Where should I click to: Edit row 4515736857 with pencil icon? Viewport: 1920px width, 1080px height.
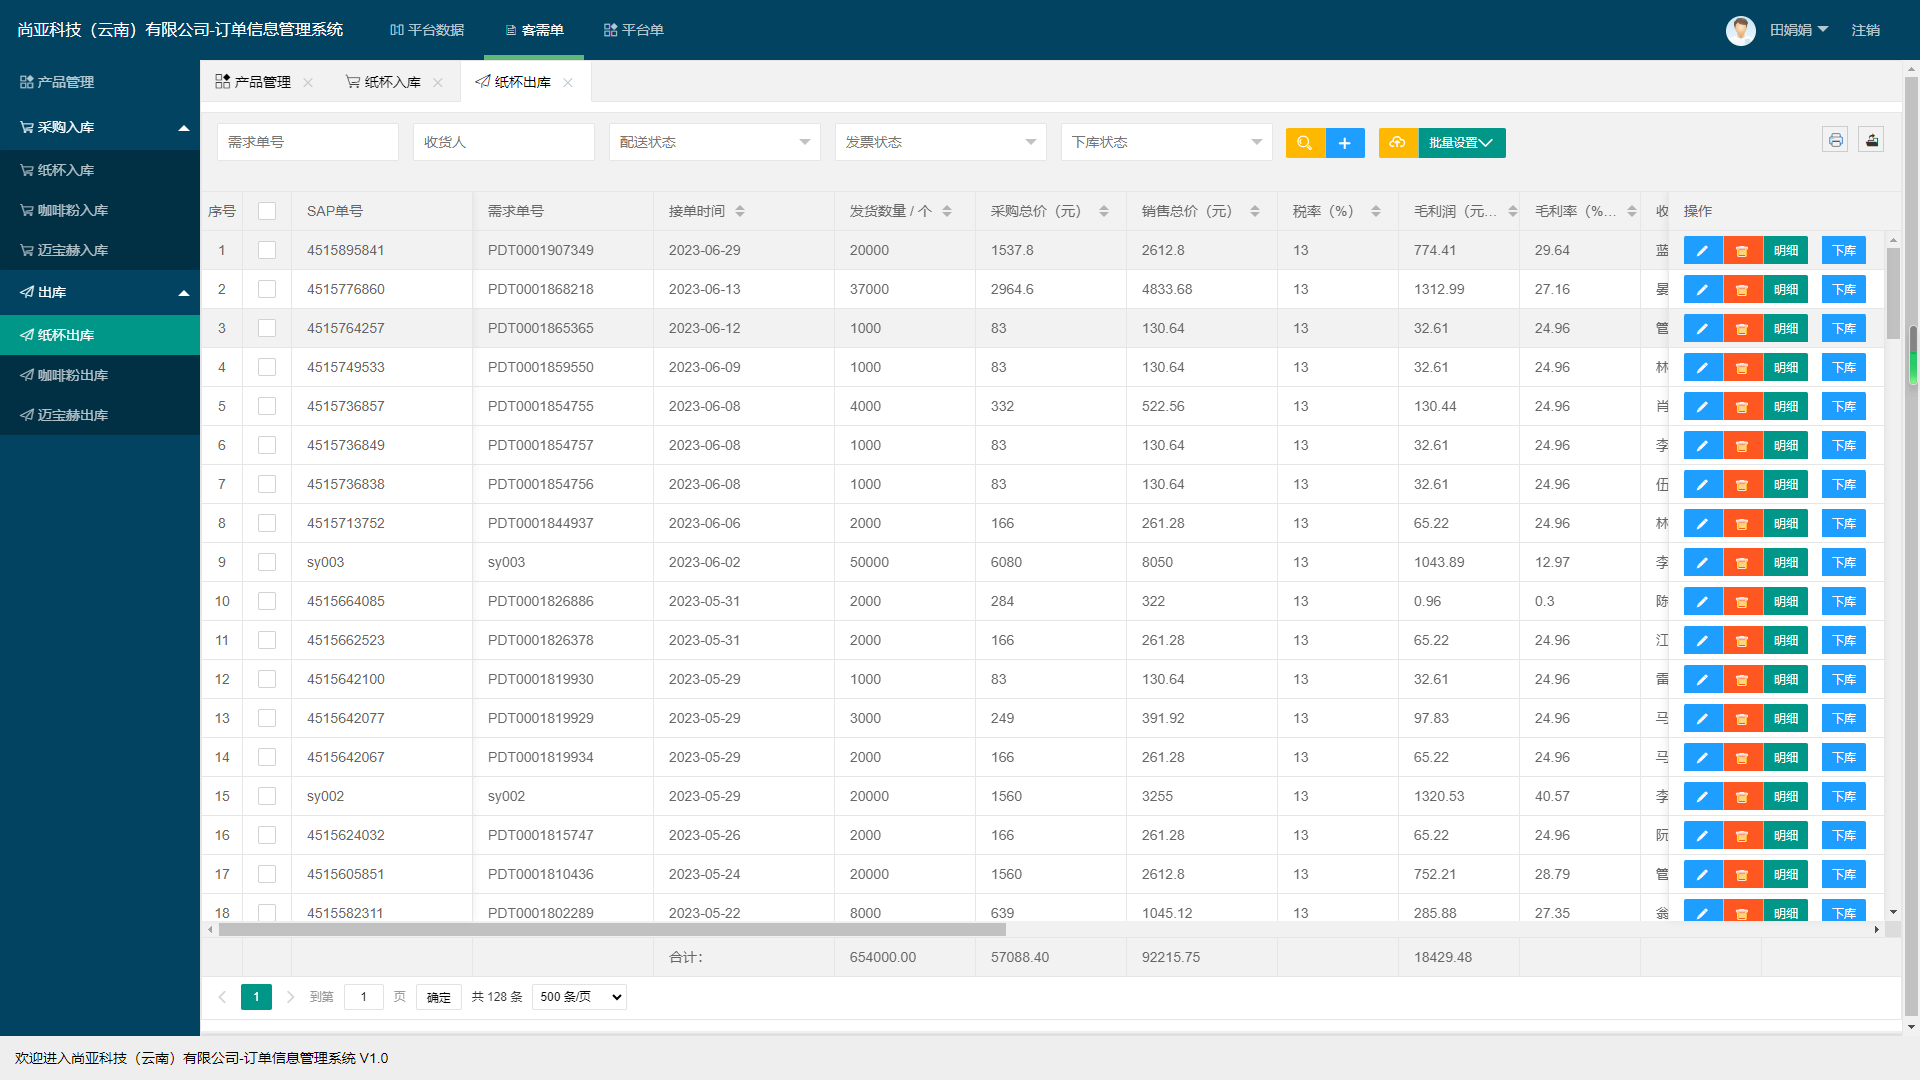pyautogui.click(x=1703, y=407)
